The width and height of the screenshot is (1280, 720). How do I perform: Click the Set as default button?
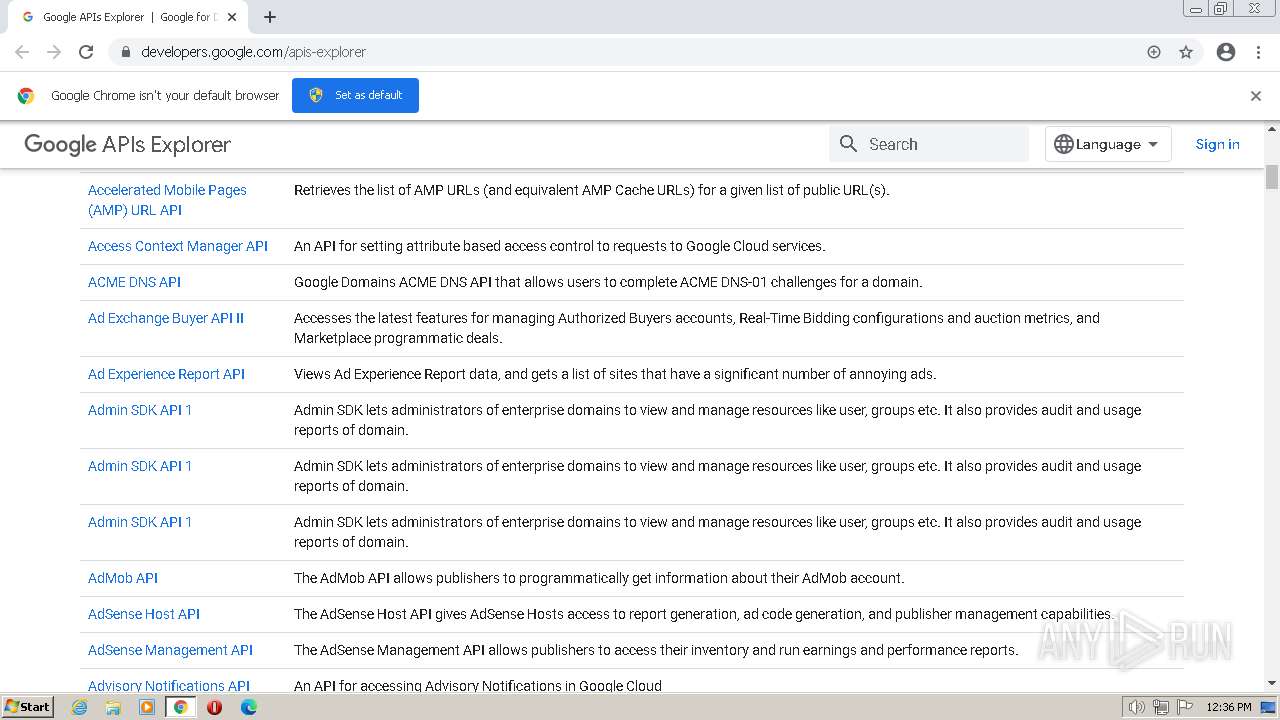click(x=355, y=95)
